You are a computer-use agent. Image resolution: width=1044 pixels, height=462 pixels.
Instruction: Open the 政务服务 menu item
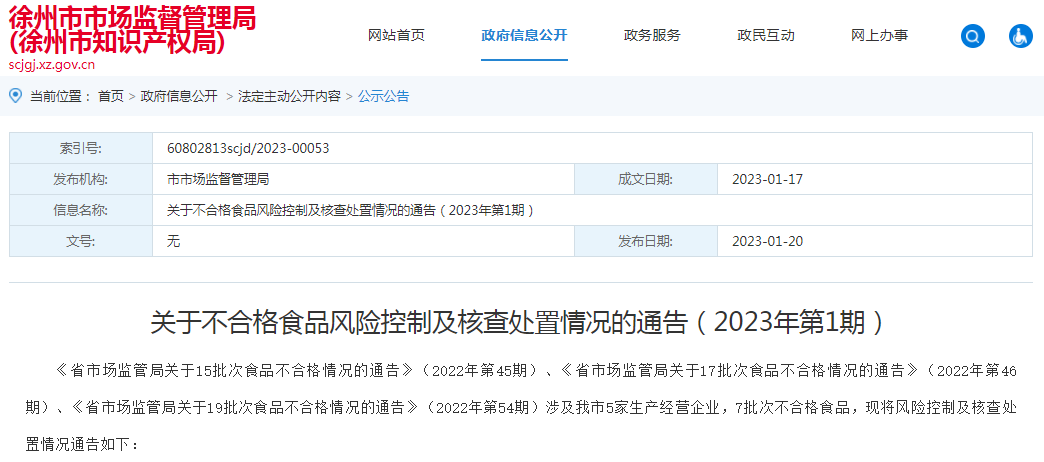[652, 36]
